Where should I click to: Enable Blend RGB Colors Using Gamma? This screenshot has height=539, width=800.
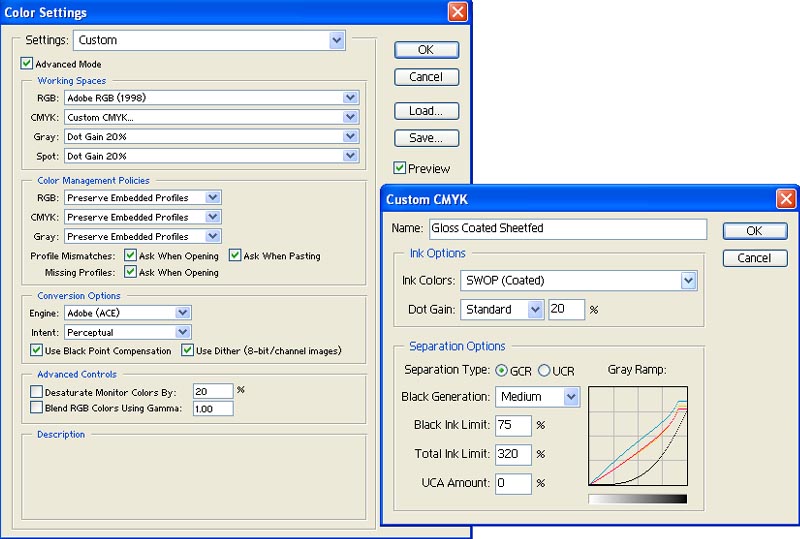(x=37, y=408)
